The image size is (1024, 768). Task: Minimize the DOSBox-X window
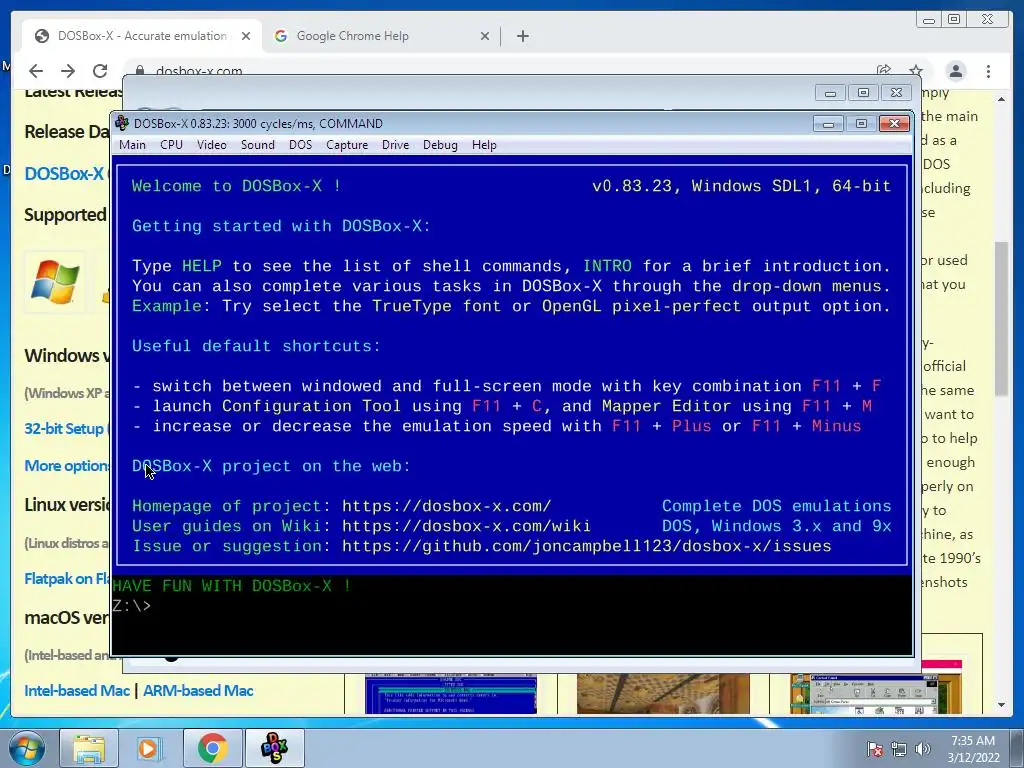tap(828, 123)
